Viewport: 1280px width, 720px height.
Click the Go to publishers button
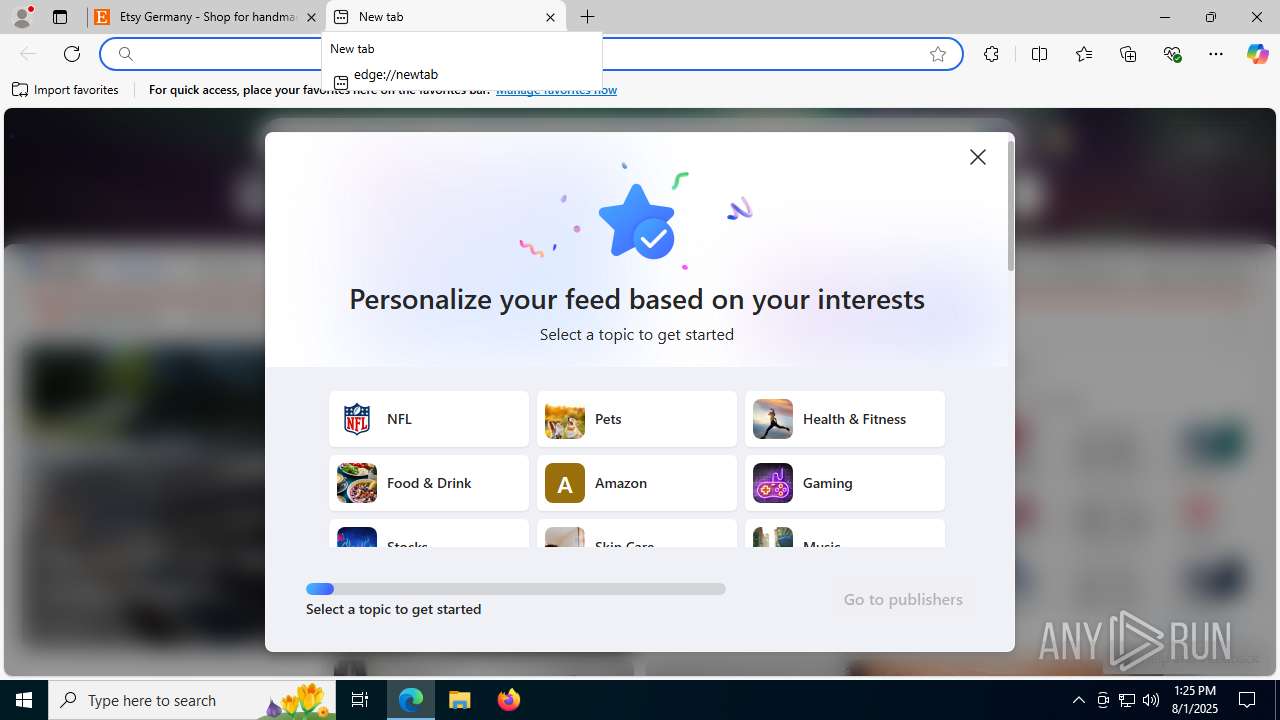903,599
